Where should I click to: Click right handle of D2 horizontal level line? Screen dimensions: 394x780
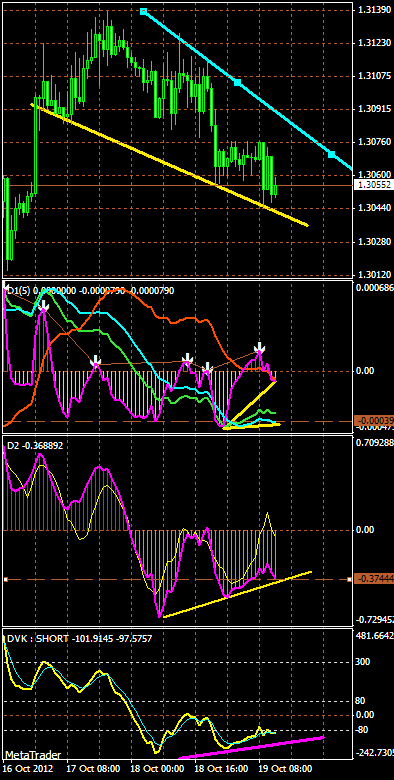(350, 580)
